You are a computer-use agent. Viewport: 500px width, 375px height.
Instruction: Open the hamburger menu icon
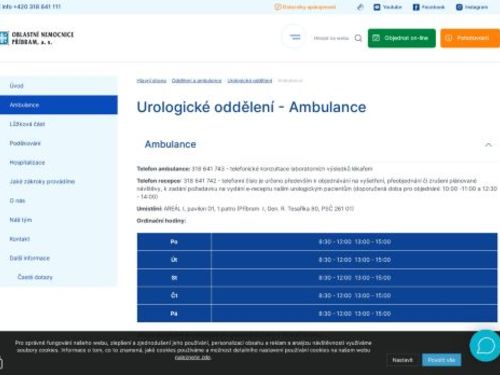pyautogui.click(x=295, y=37)
